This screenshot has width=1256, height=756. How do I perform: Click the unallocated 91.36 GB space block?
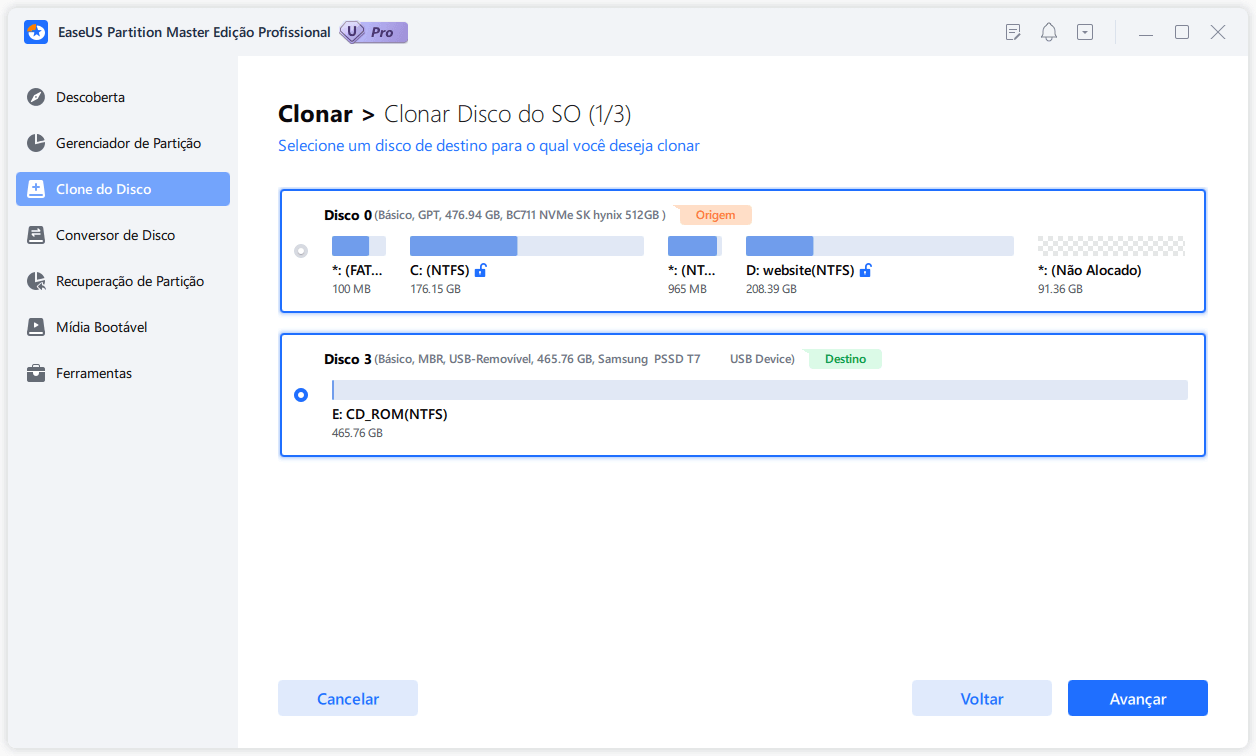click(1111, 246)
